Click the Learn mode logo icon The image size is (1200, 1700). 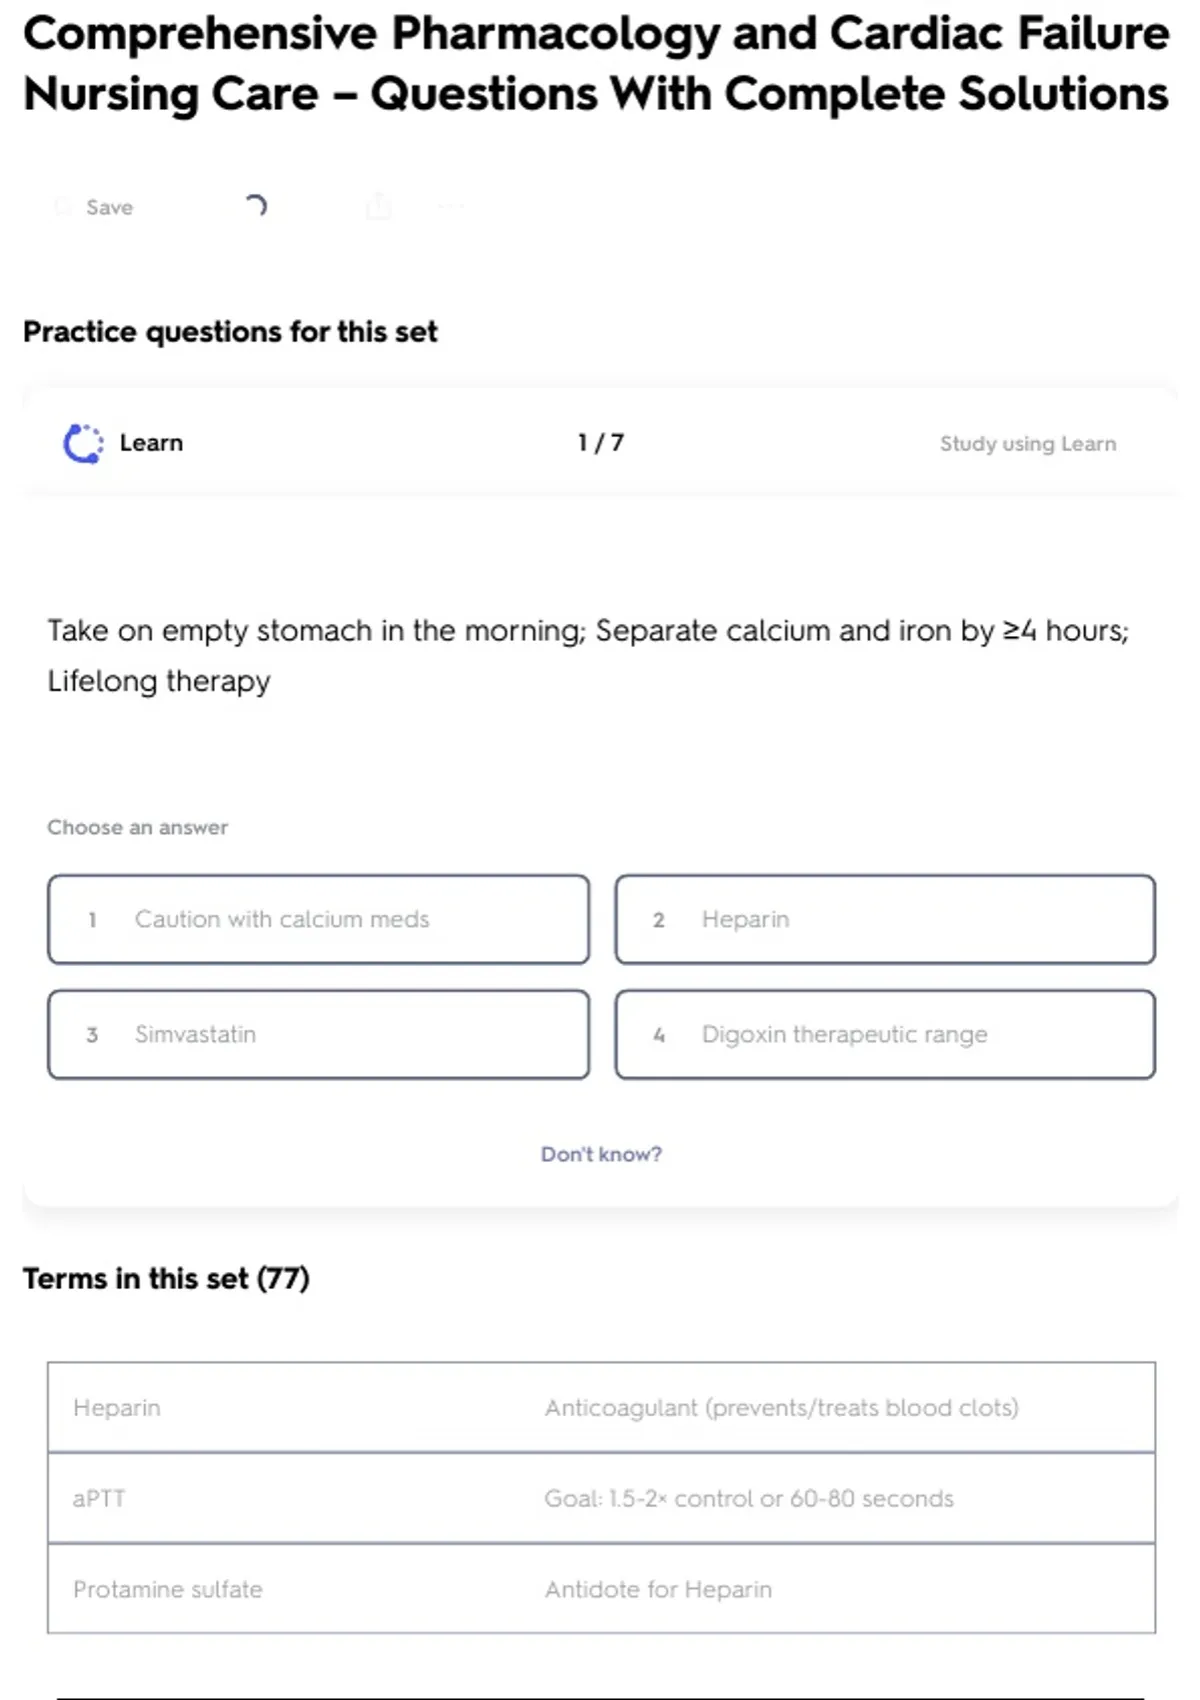pyautogui.click(x=83, y=443)
